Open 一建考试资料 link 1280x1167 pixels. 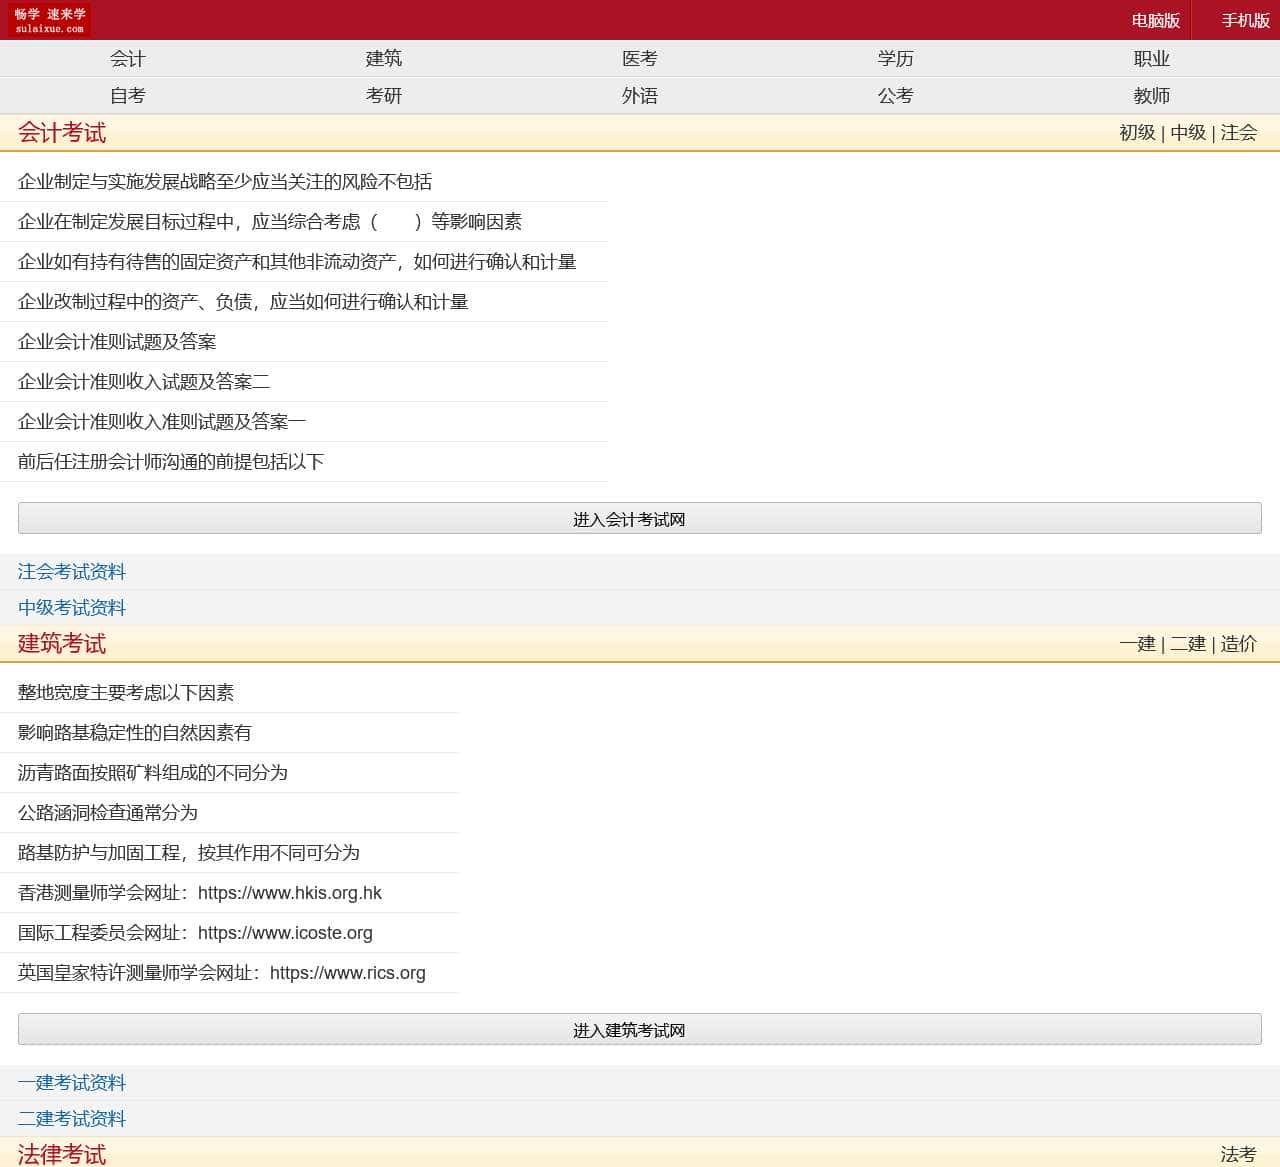tap(72, 1083)
